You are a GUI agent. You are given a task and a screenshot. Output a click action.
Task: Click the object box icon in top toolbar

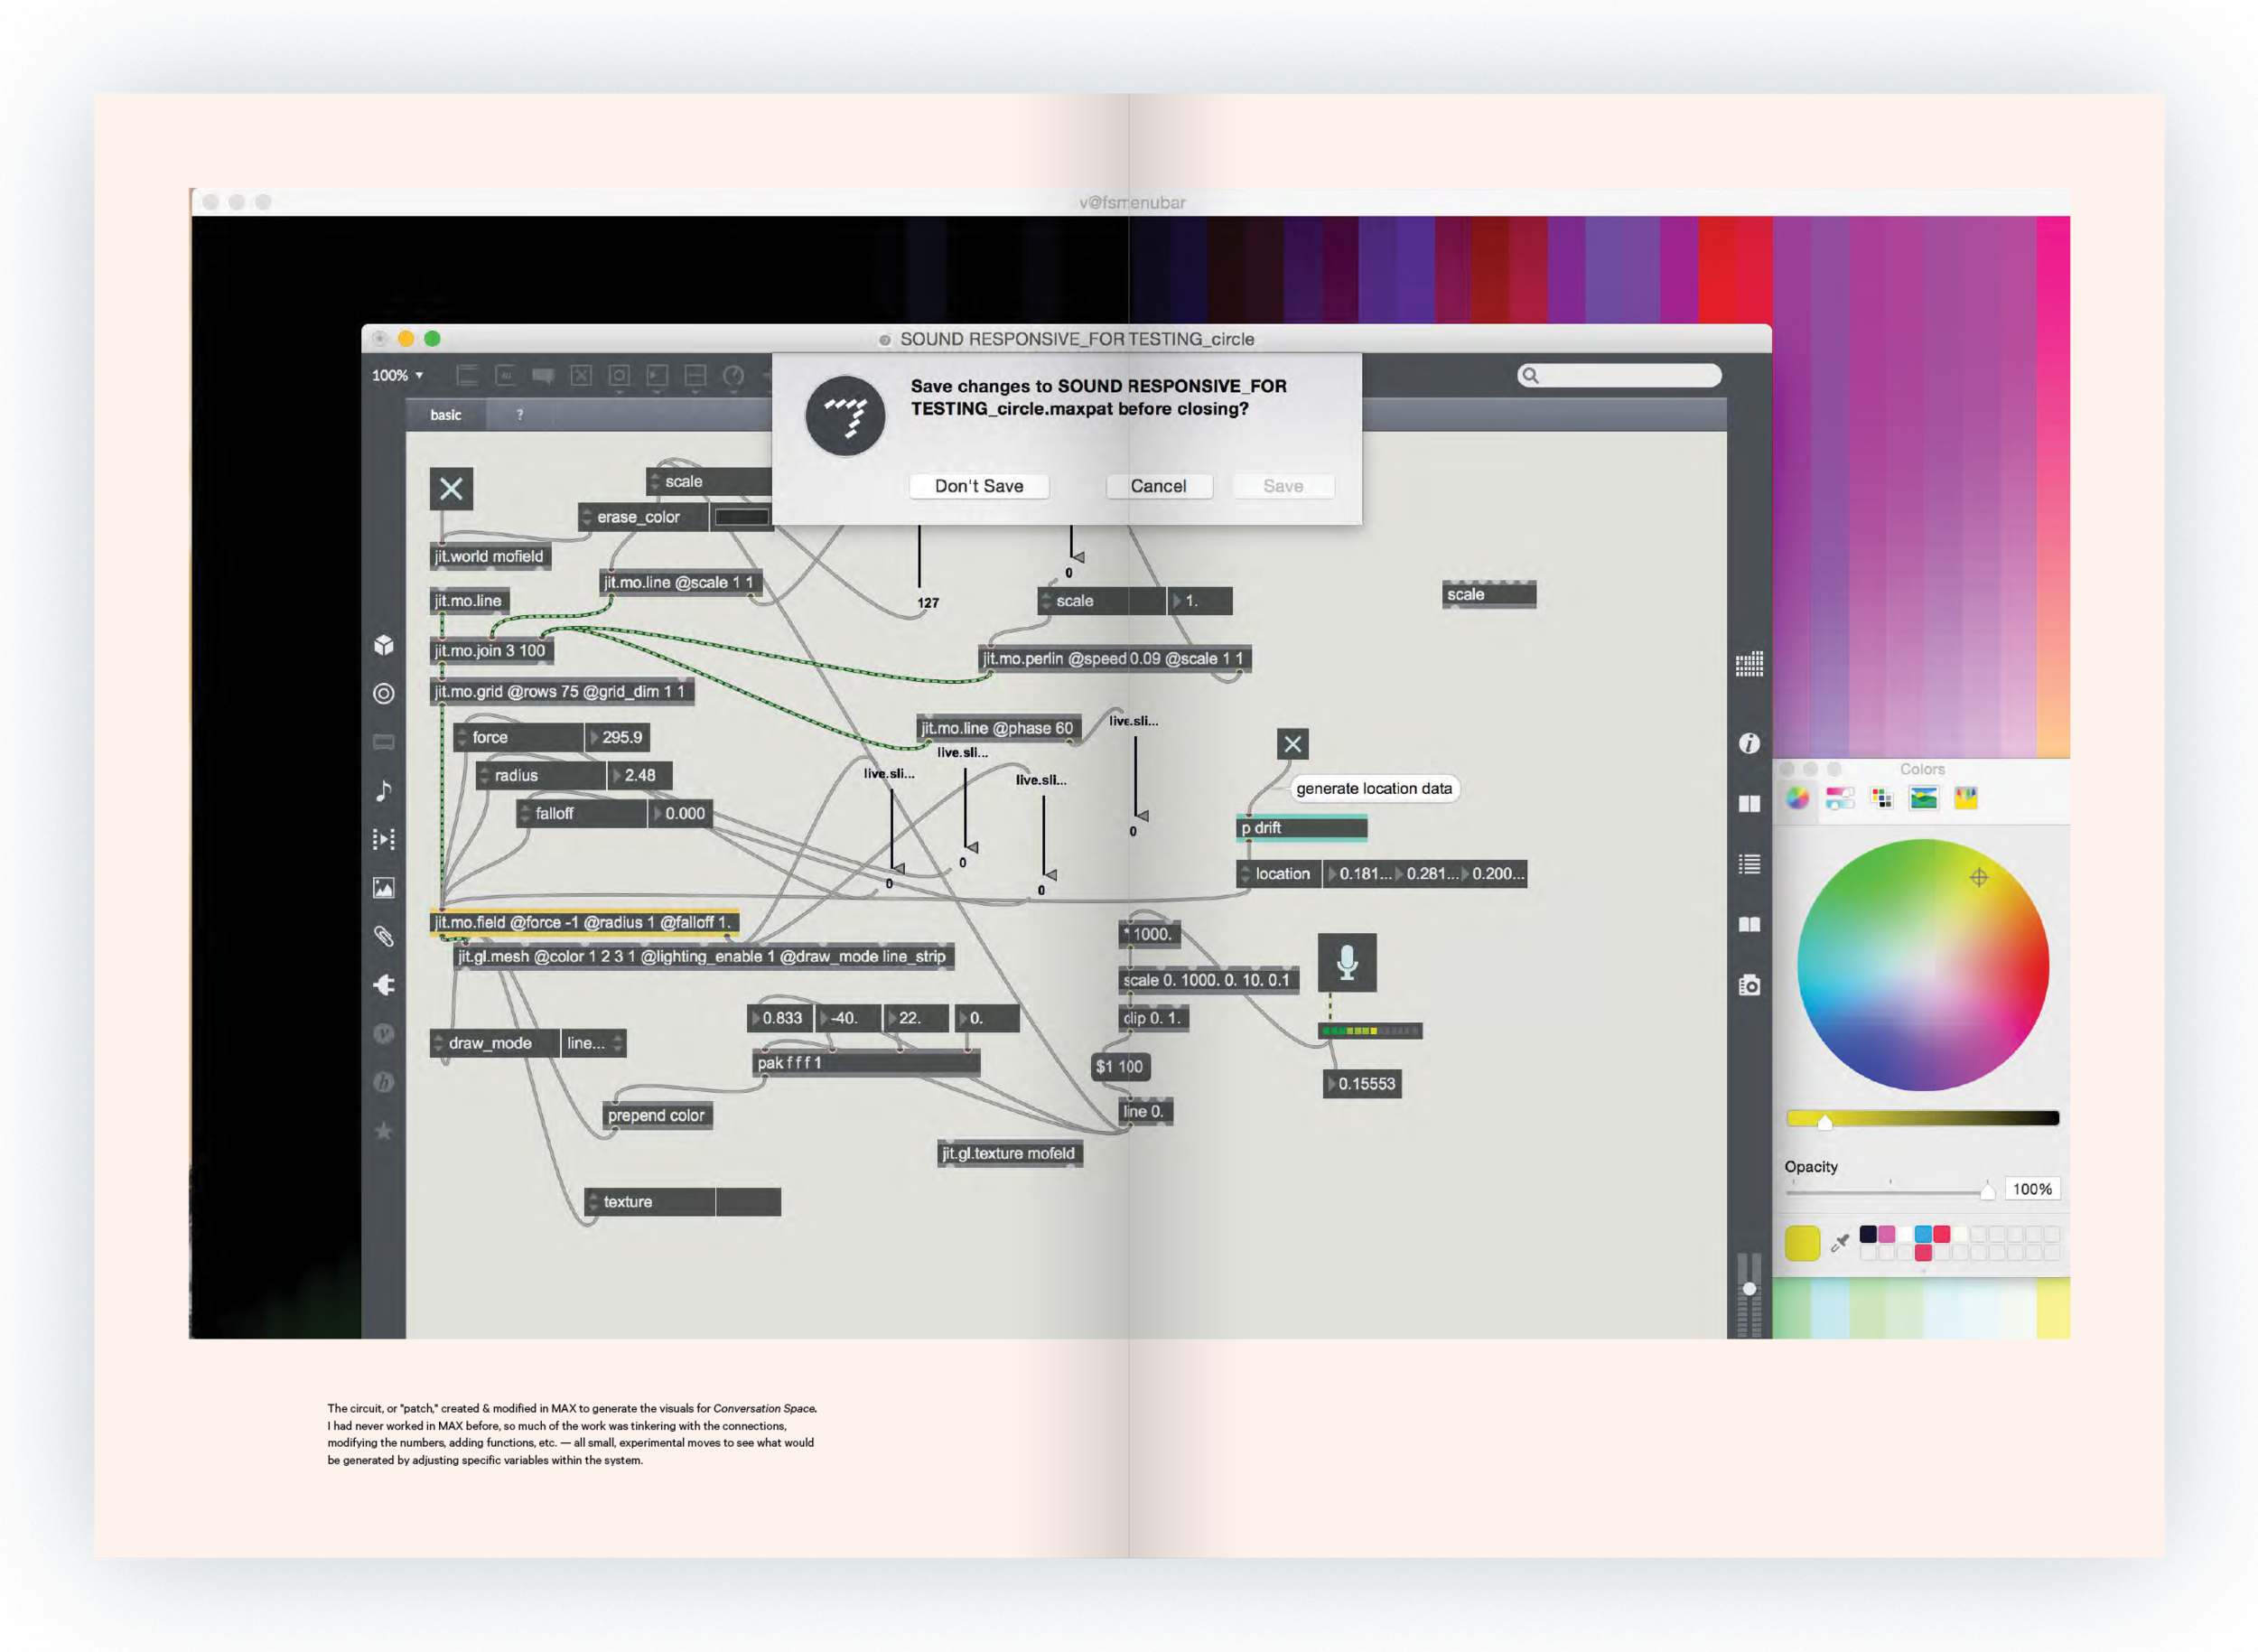point(467,376)
